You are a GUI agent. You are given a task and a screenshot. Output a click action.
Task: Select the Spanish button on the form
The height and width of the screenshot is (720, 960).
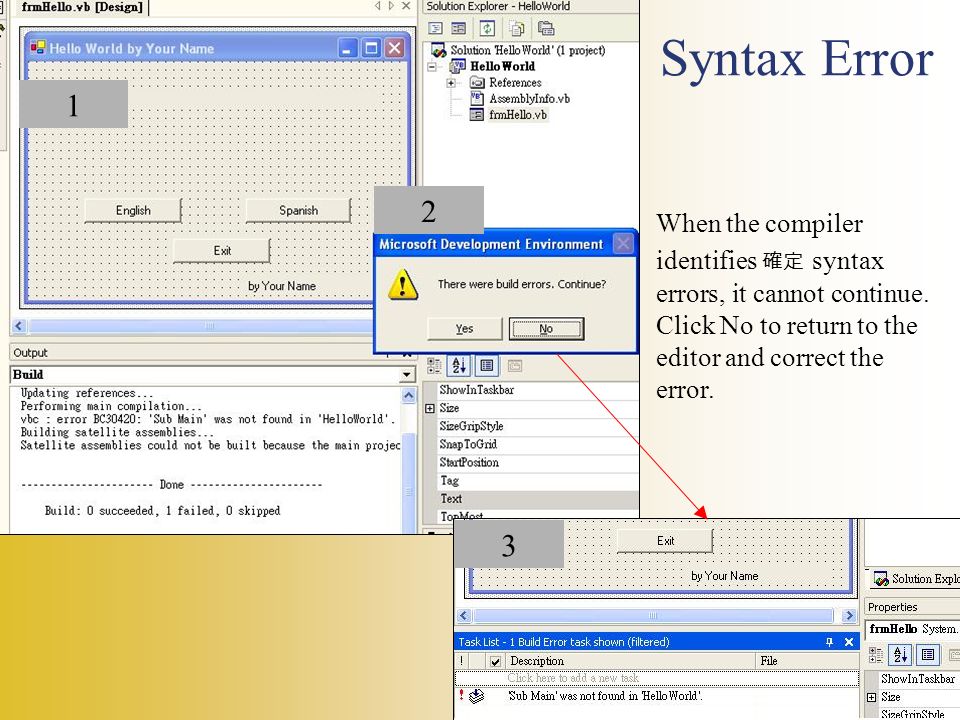pyautogui.click(x=298, y=210)
